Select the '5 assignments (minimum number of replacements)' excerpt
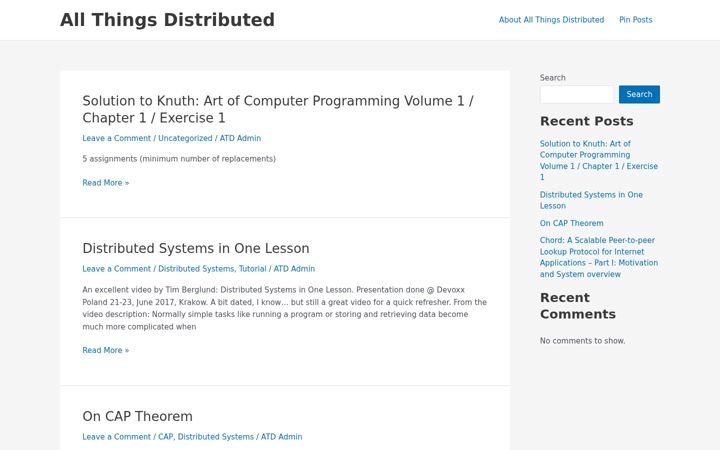 (x=179, y=159)
